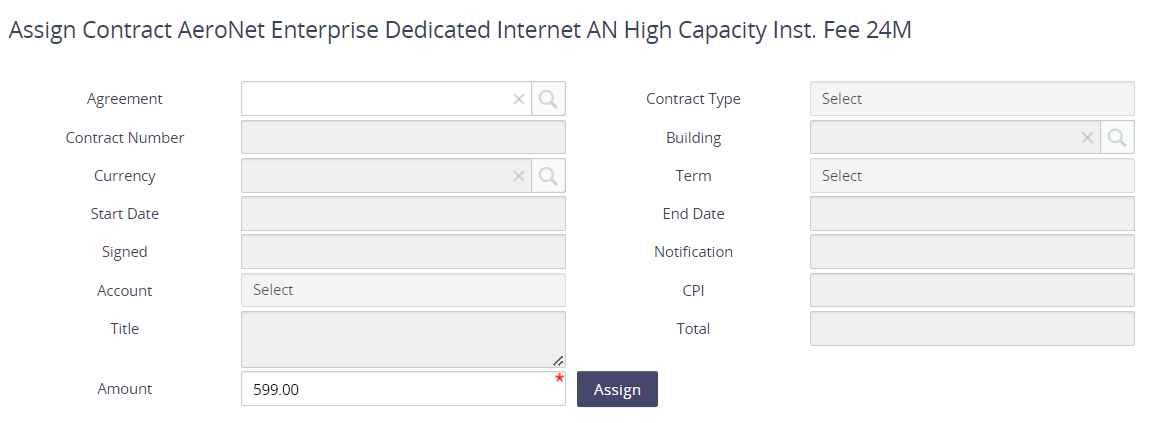The height and width of the screenshot is (423, 1154).
Task: Clear the Building field using its X icon
Action: pyautogui.click(x=1087, y=137)
